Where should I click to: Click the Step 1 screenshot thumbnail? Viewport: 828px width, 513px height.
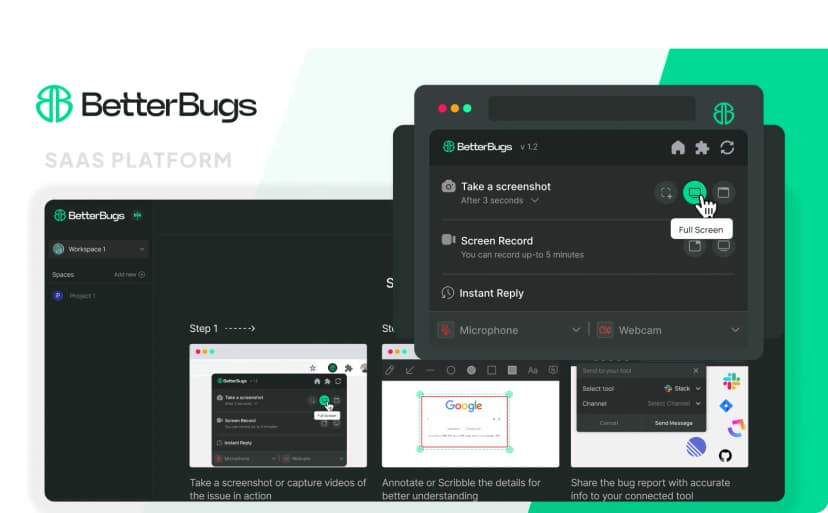[x=278, y=405]
